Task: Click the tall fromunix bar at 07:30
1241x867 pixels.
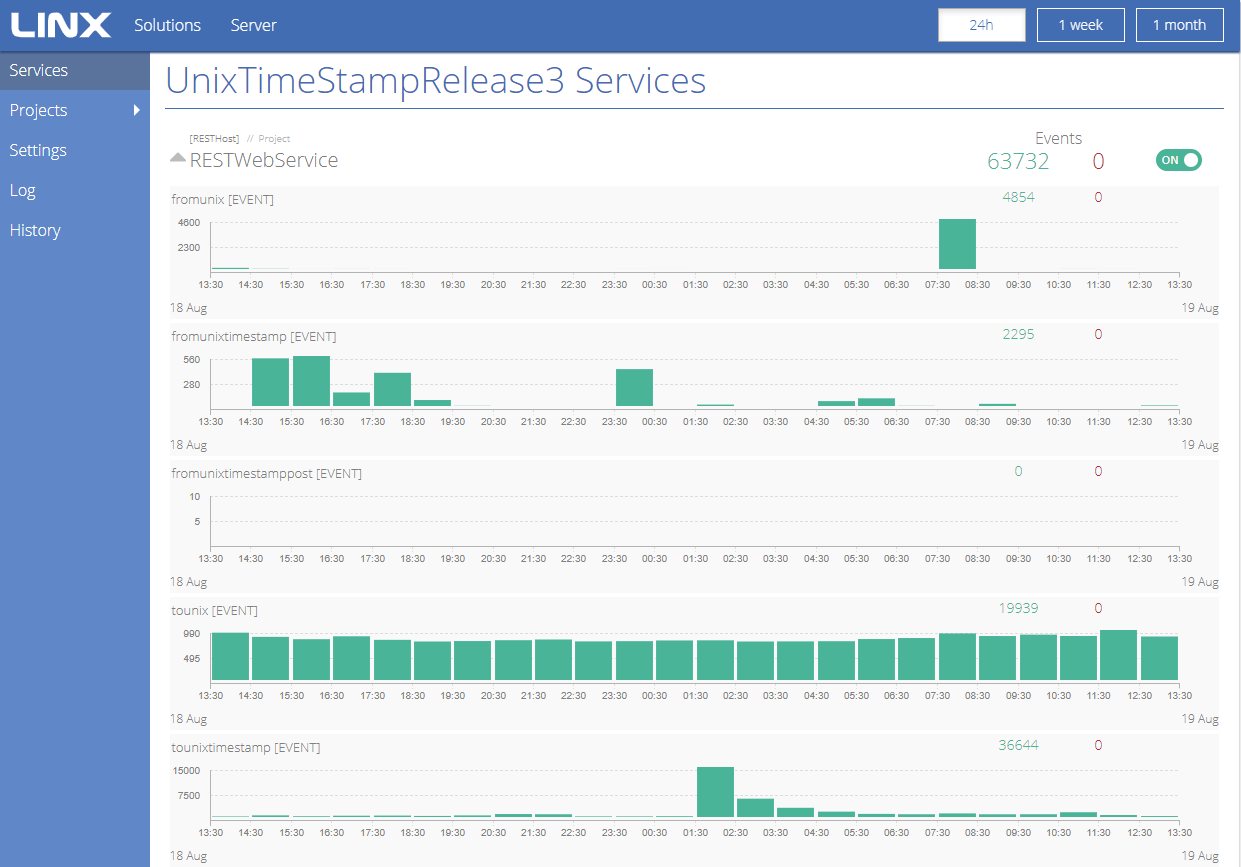Action: coord(957,244)
